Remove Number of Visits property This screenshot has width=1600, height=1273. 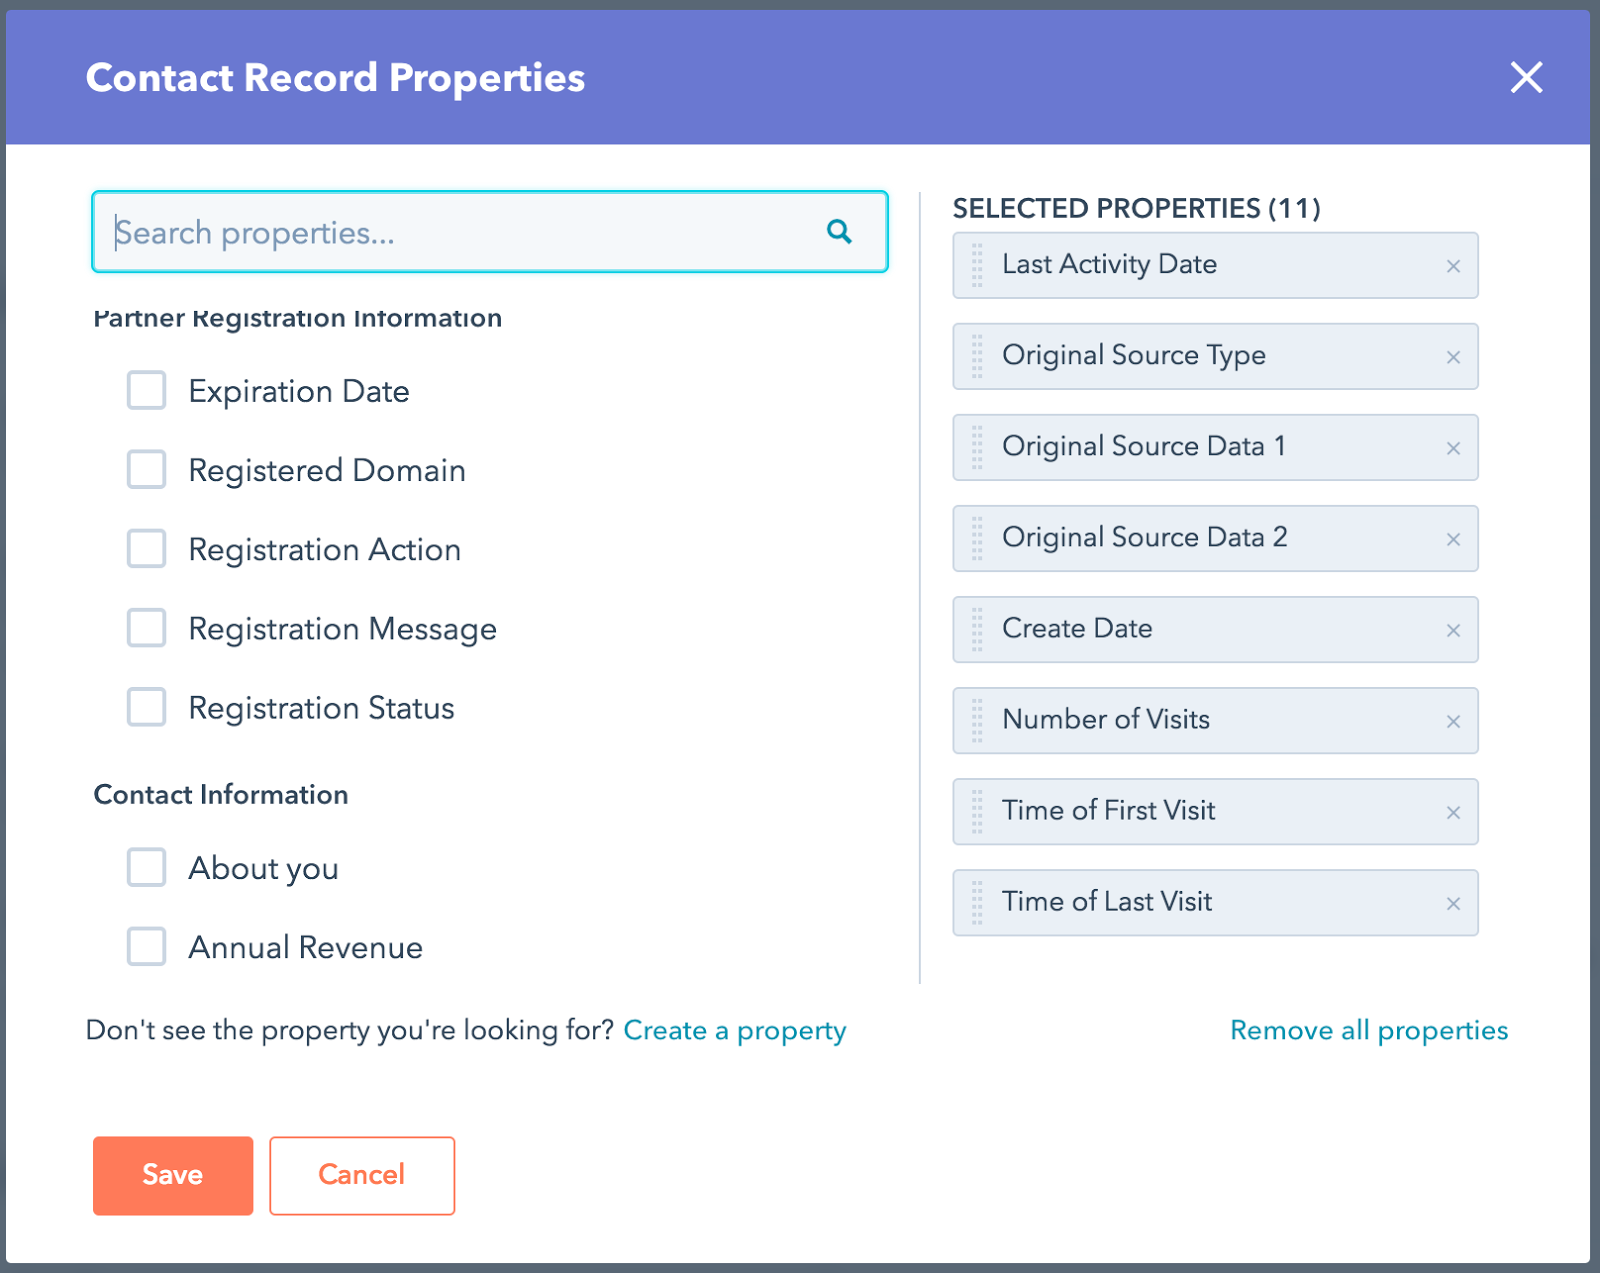coord(1453,721)
